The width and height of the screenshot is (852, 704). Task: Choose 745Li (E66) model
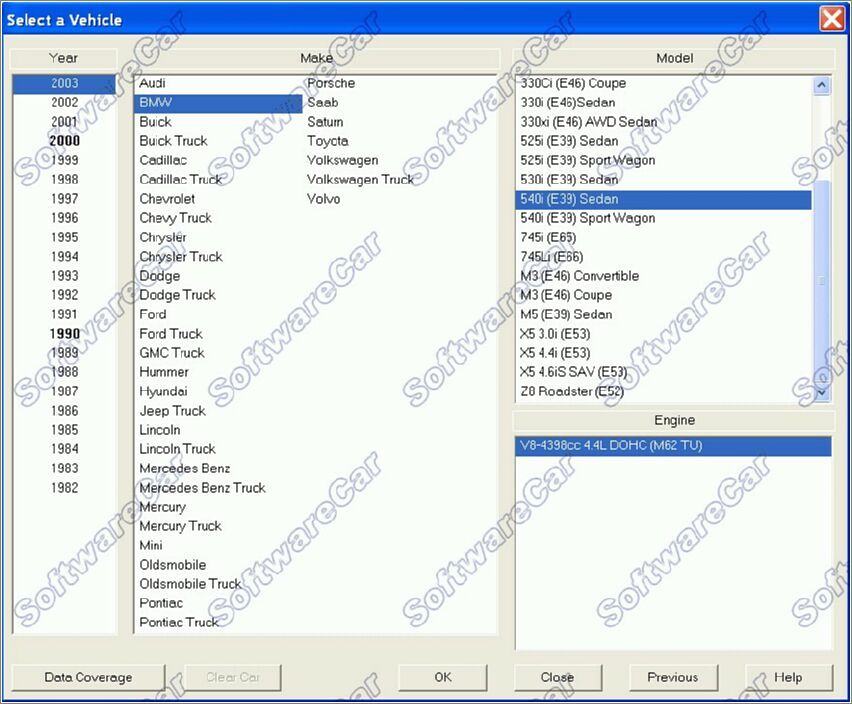point(551,257)
